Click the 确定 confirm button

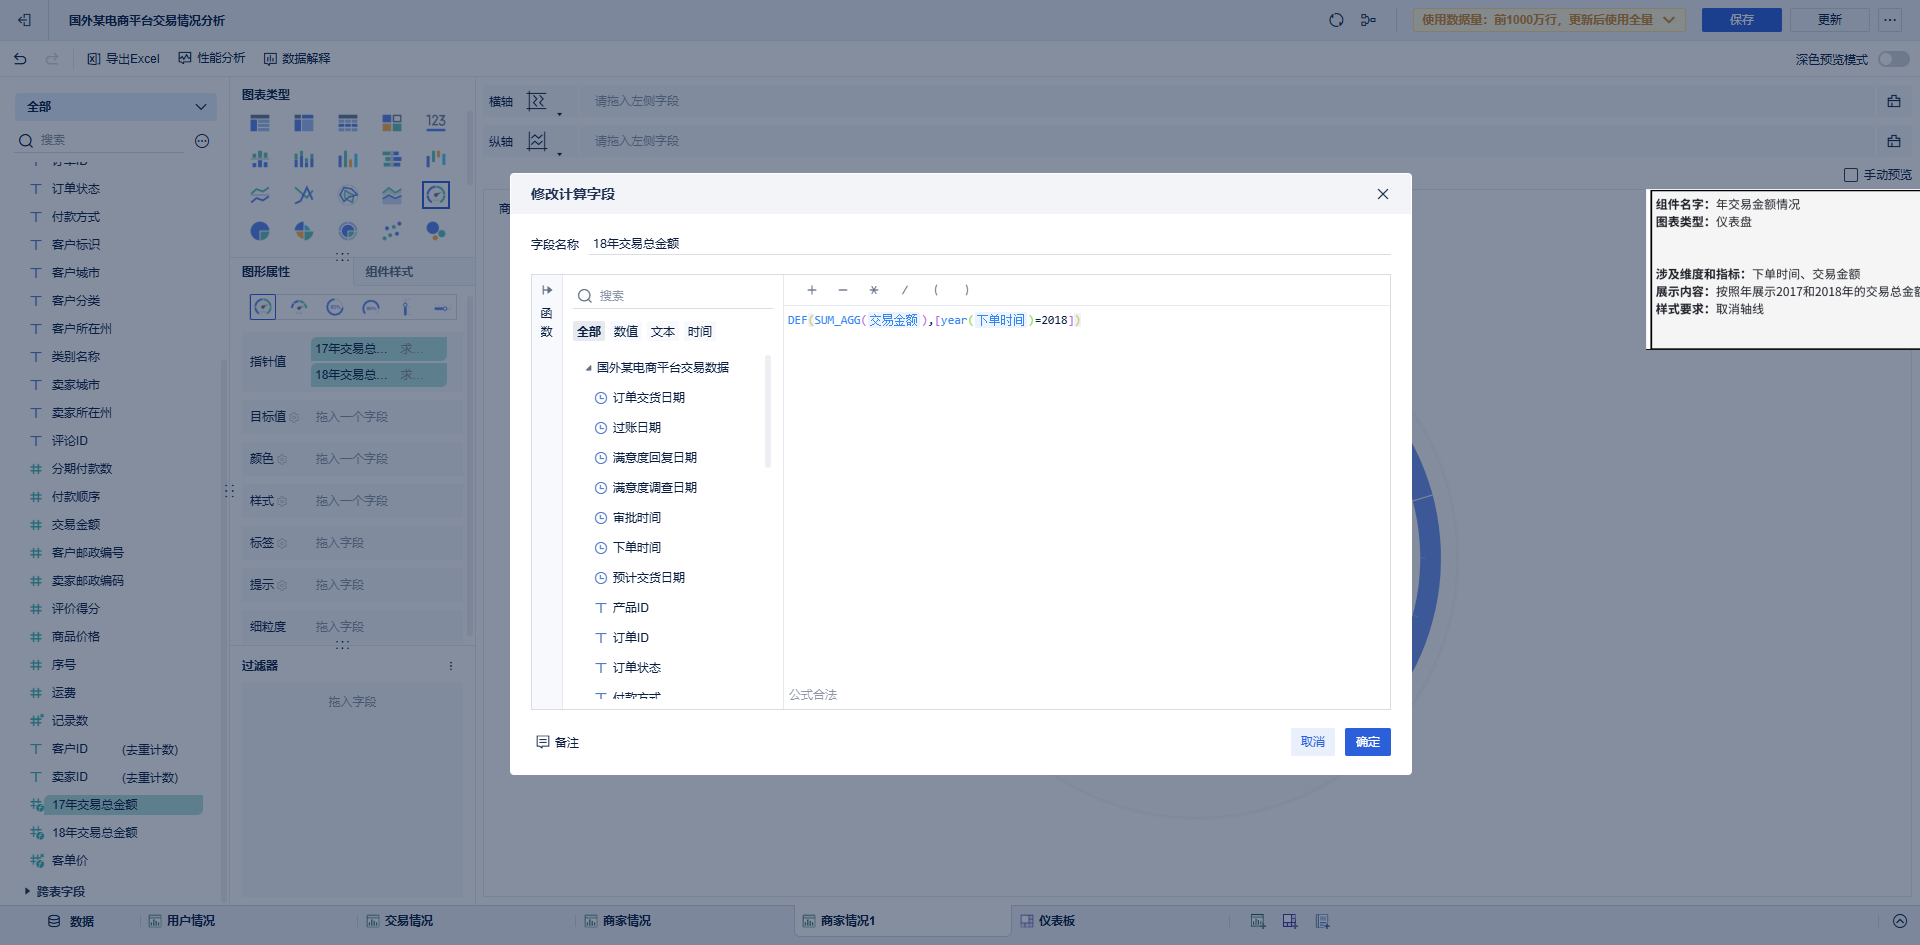tap(1368, 742)
